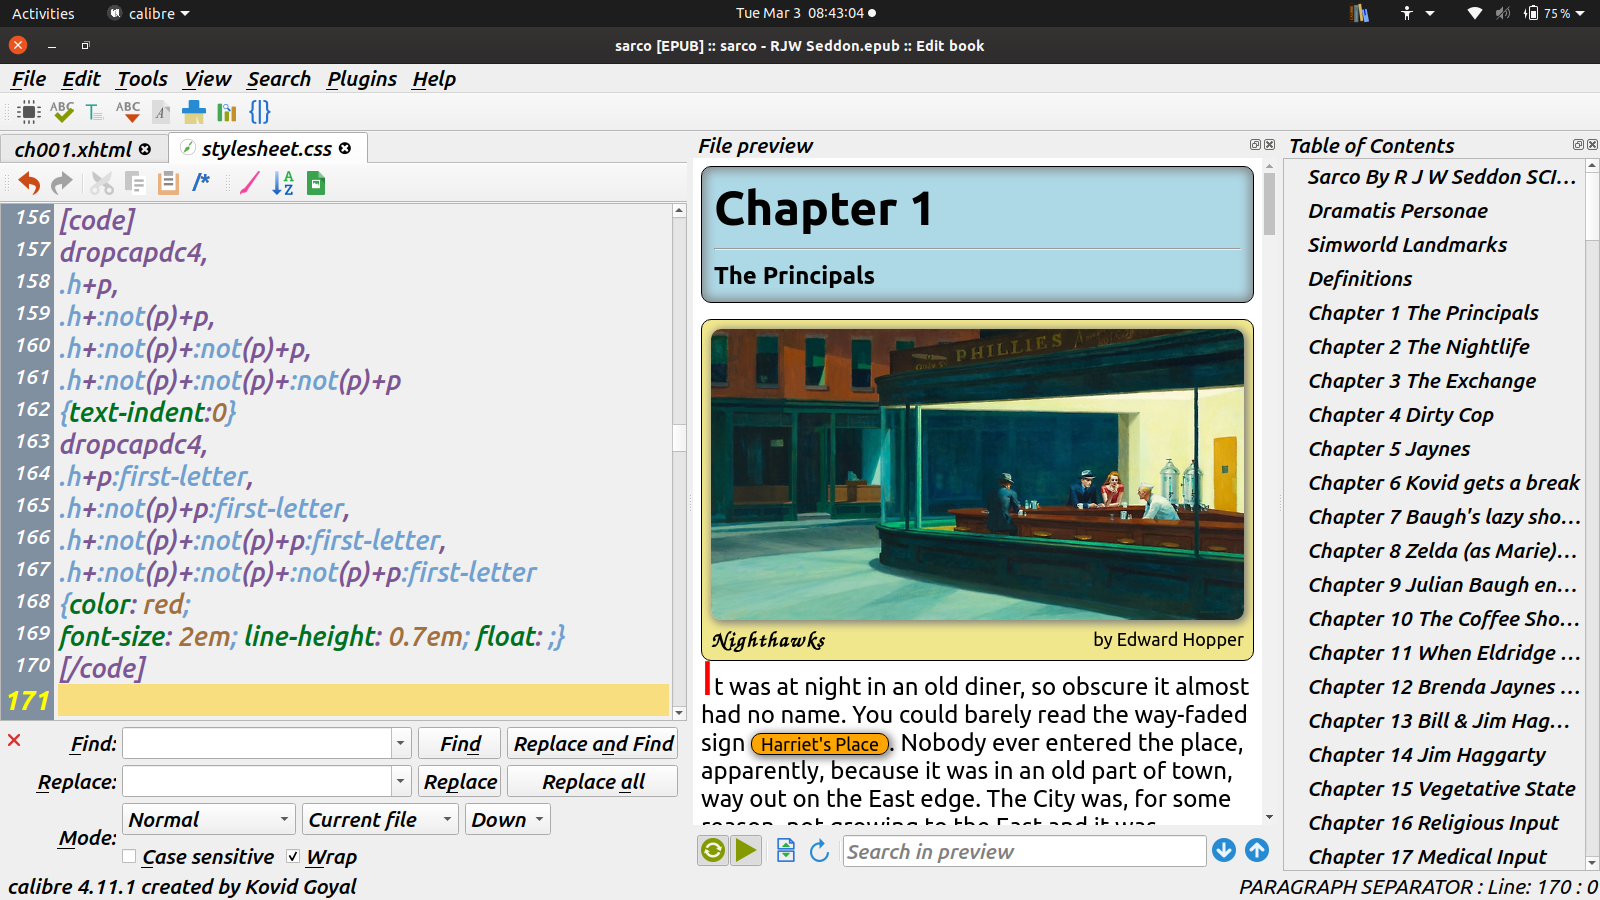Open the Search menu
The image size is (1600, 900).
tap(279, 79)
